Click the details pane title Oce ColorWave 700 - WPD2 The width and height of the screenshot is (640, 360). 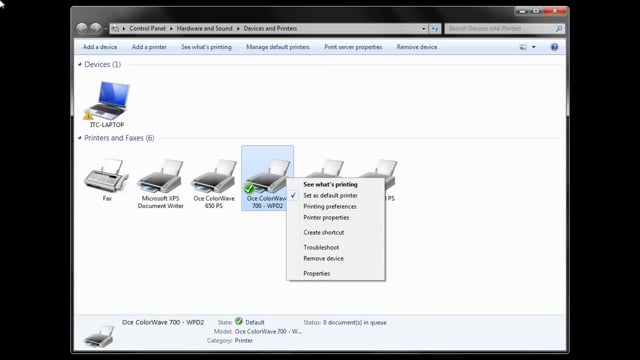(x=163, y=322)
